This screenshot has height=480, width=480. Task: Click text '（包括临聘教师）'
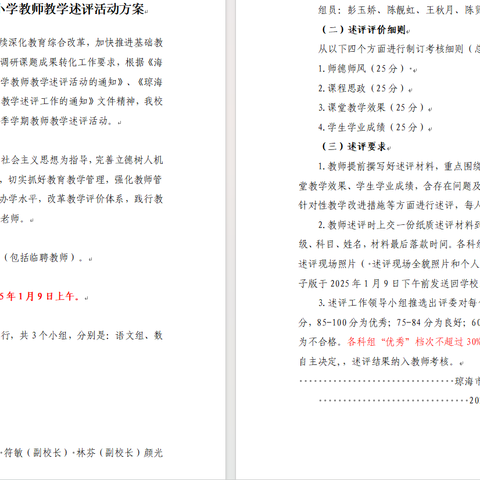[40, 257]
